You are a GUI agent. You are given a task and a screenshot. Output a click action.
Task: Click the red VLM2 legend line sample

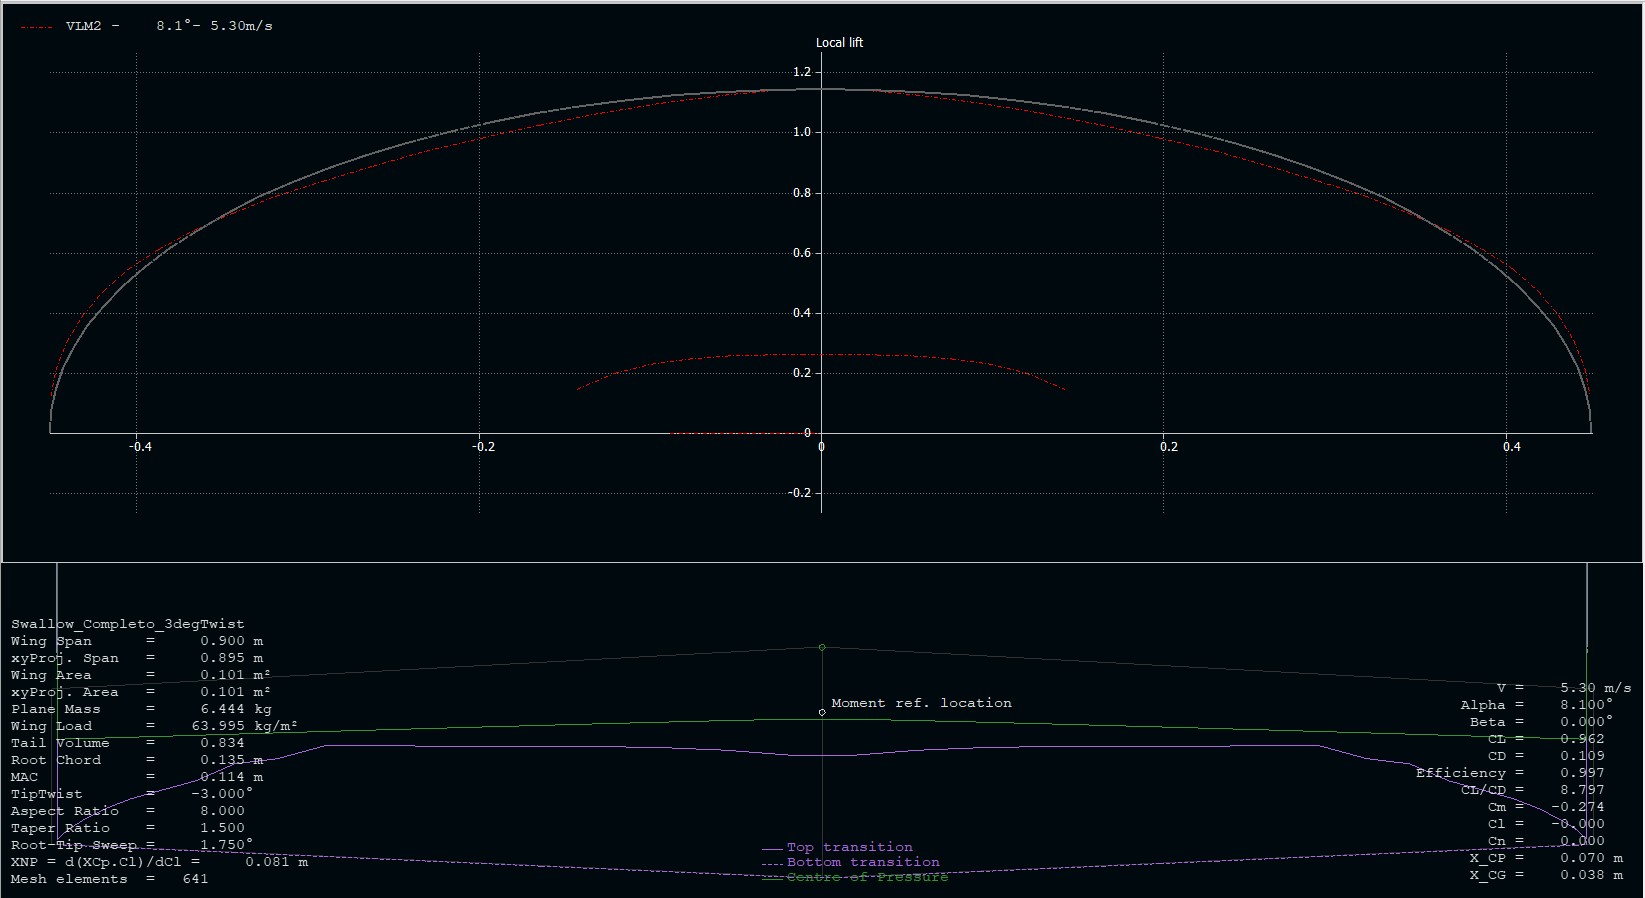pyautogui.click(x=36, y=27)
